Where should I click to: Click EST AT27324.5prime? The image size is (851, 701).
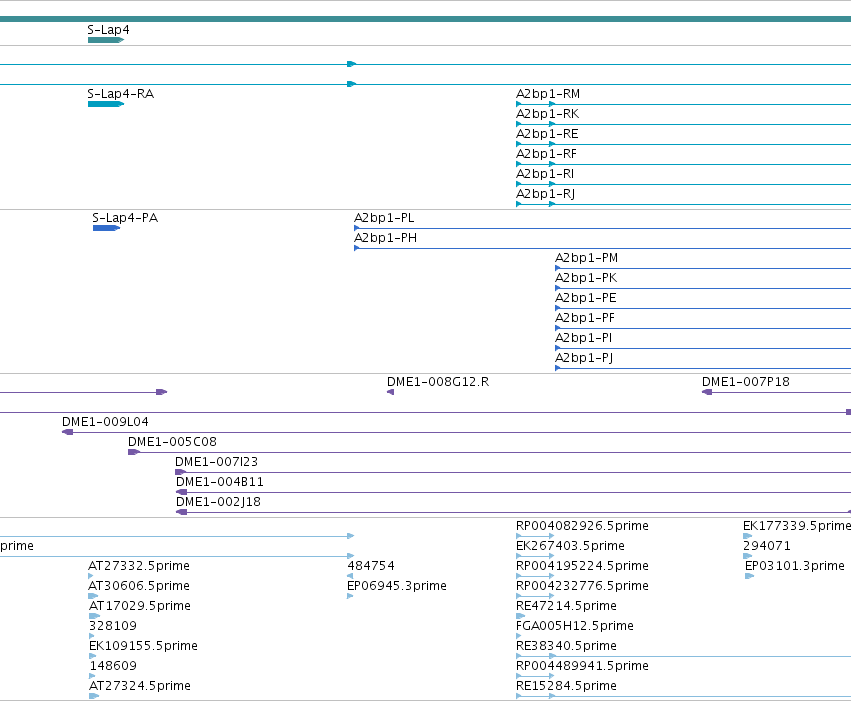pyautogui.click(x=140, y=686)
